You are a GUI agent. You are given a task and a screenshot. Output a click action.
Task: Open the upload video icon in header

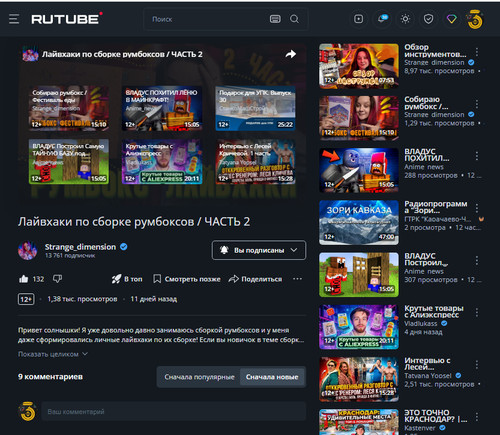pyautogui.click(x=359, y=19)
